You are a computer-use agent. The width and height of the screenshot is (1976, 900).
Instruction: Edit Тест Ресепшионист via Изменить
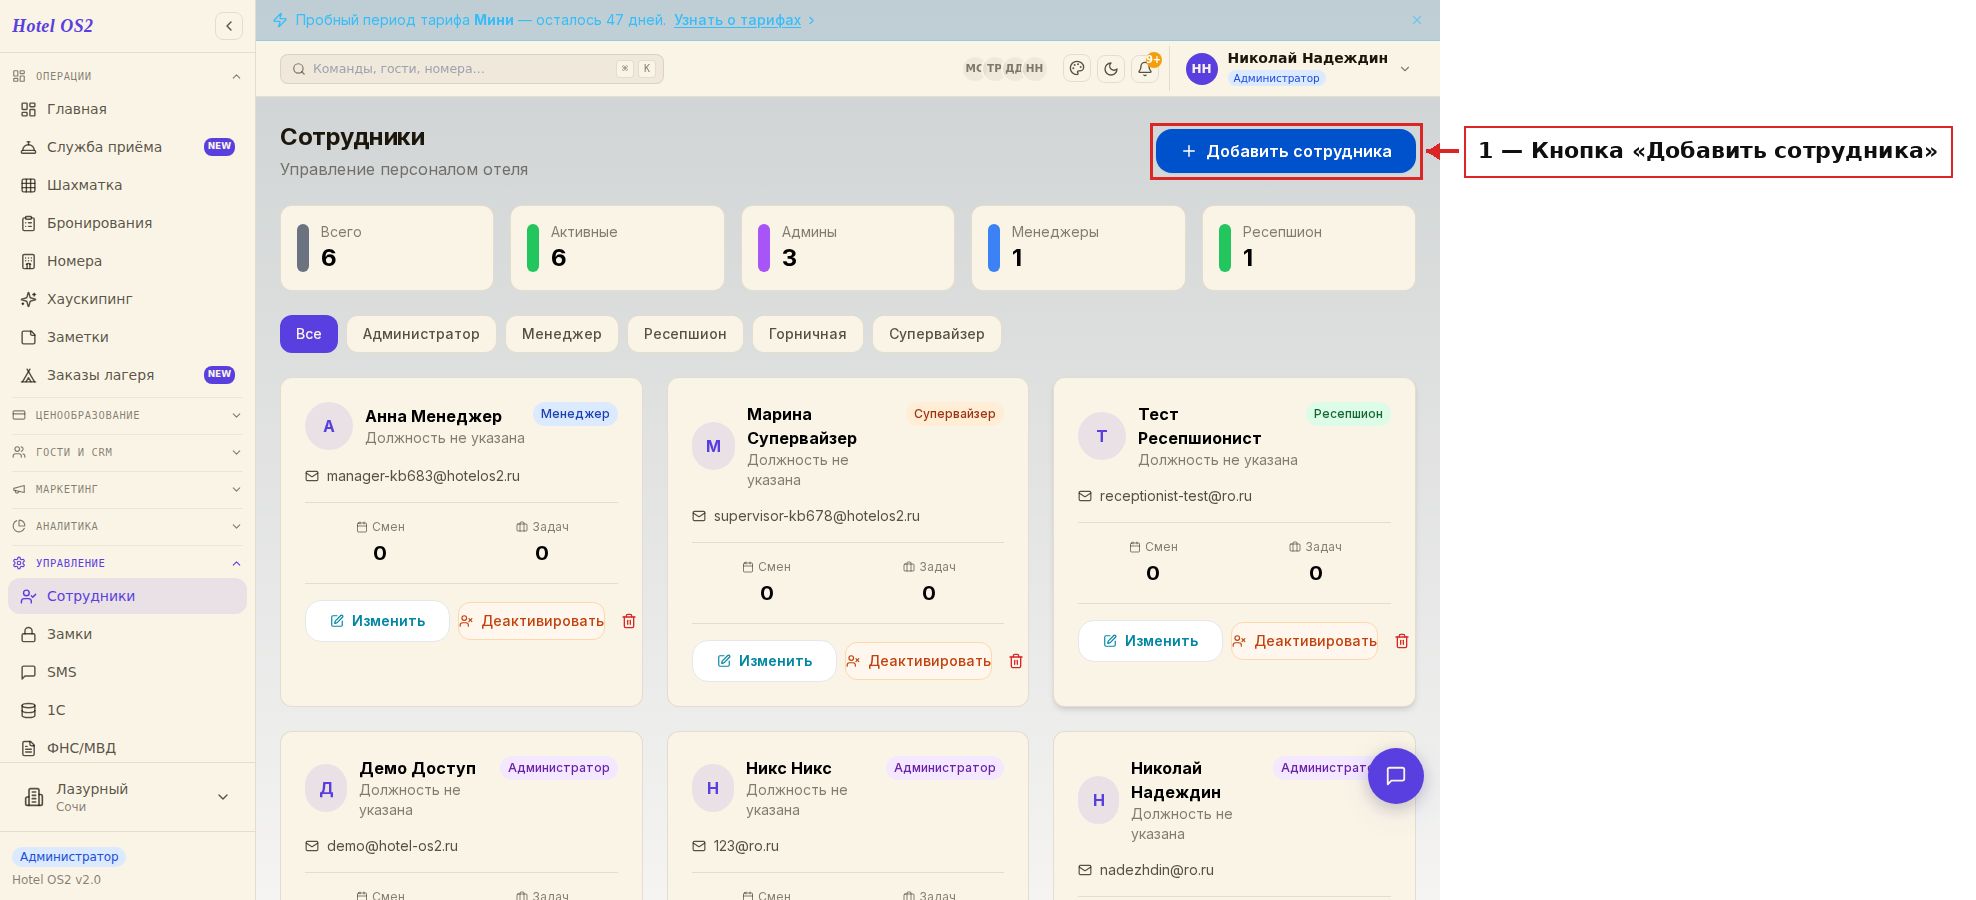pyautogui.click(x=1150, y=641)
